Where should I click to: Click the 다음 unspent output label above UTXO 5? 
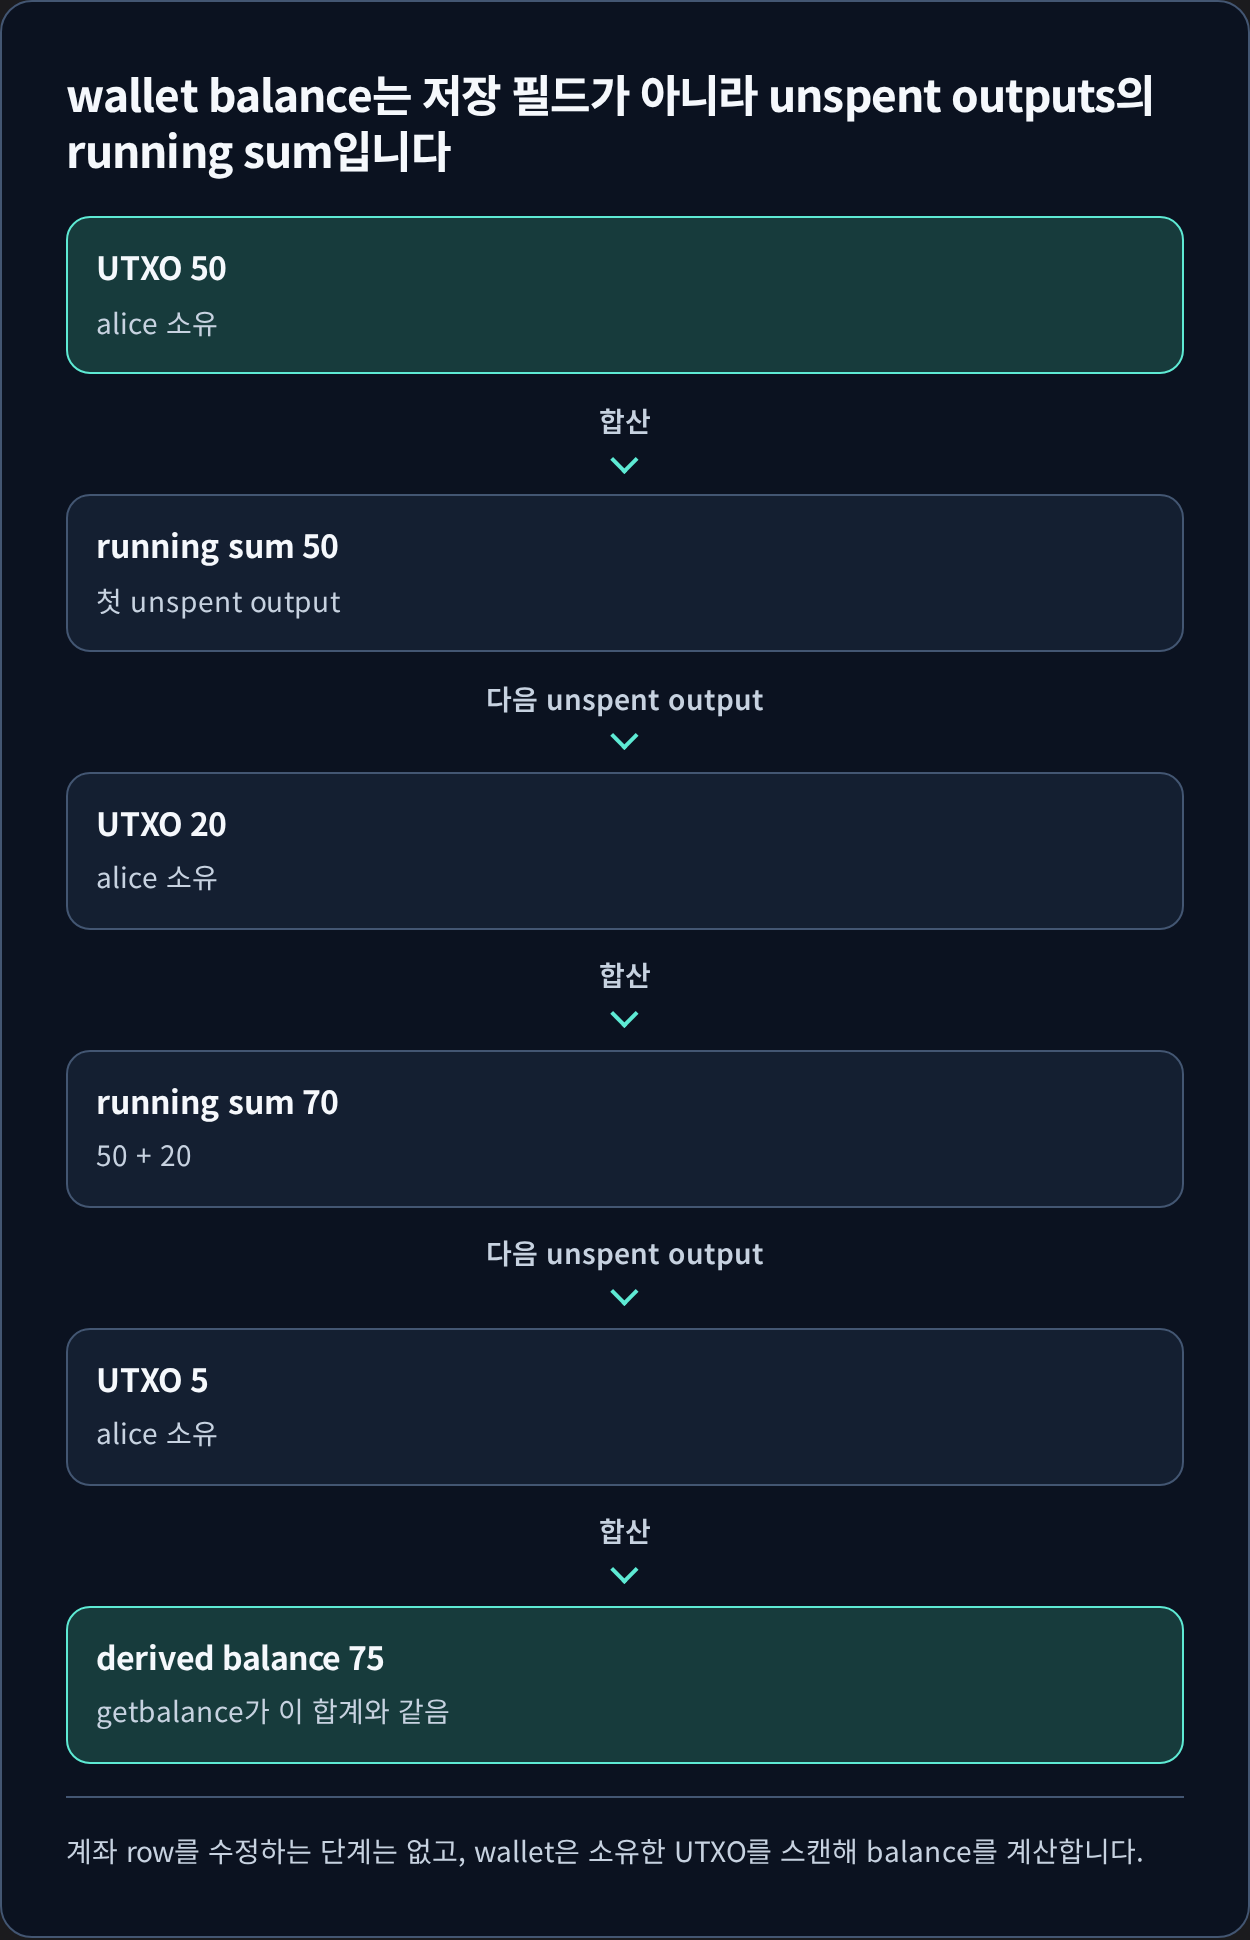tap(624, 1253)
